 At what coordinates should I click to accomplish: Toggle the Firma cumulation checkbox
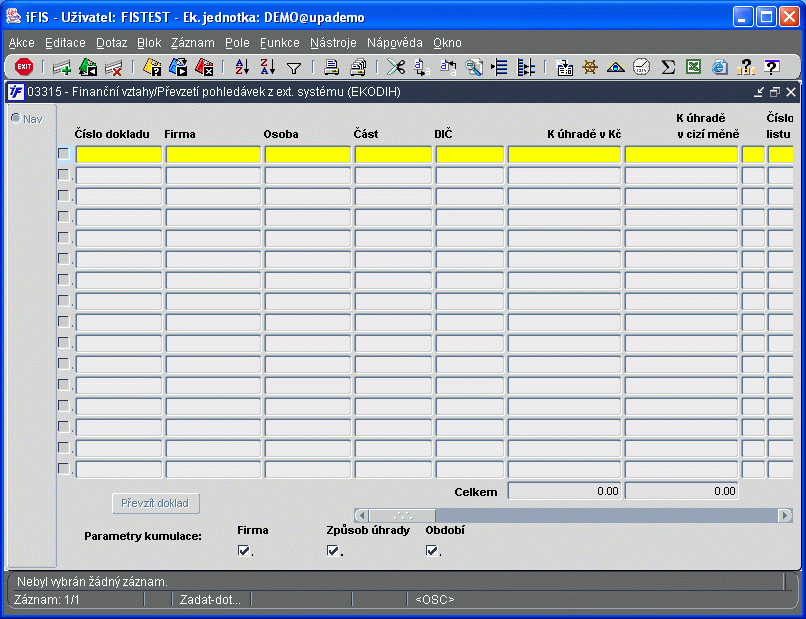click(x=244, y=551)
